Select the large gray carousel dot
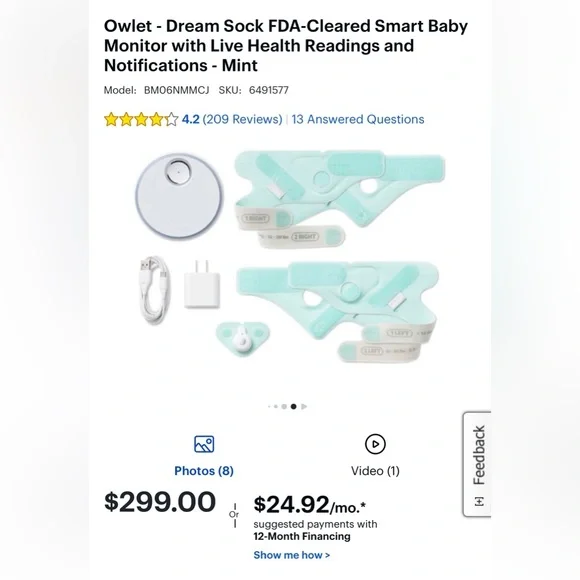The height and width of the screenshot is (580, 580). pos(284,407)
